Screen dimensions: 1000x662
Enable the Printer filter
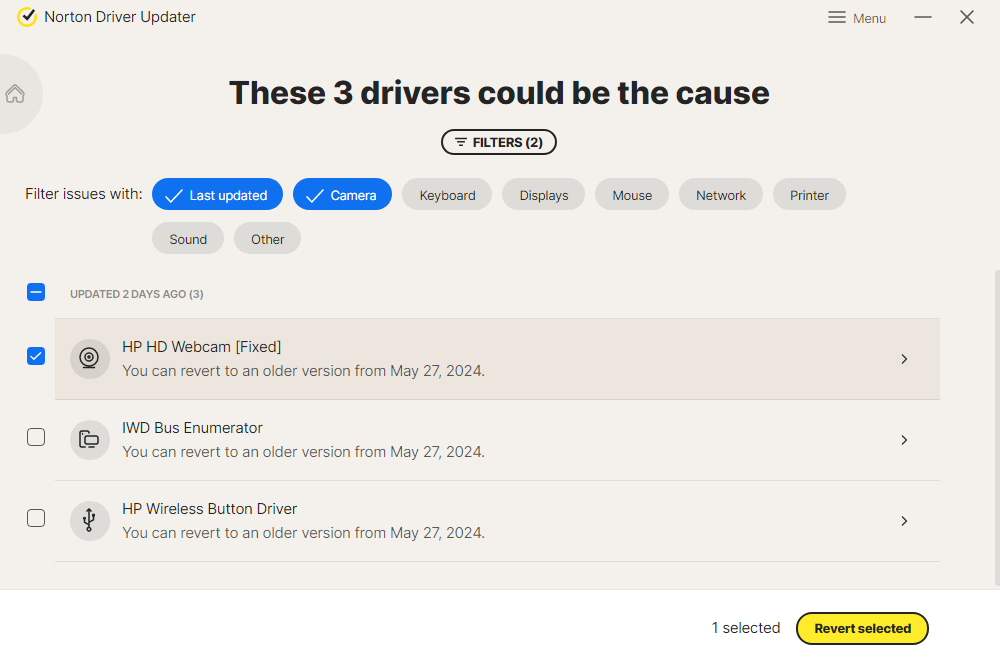point(809,195)
